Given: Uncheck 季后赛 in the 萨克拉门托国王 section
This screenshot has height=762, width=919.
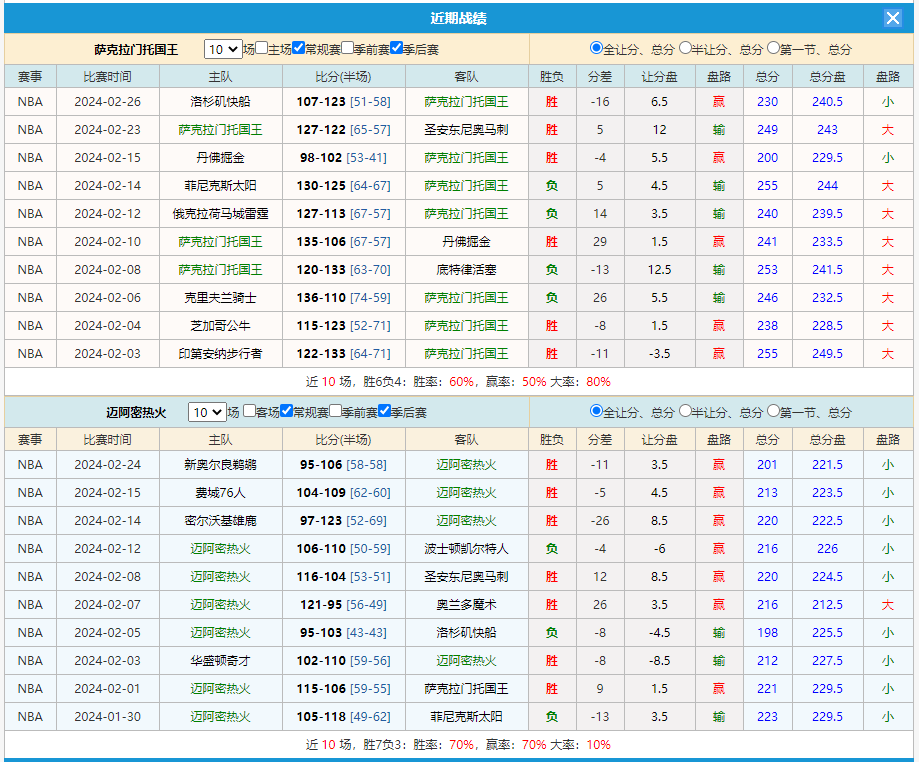Looking at the screenshot, I should (397, 48).
